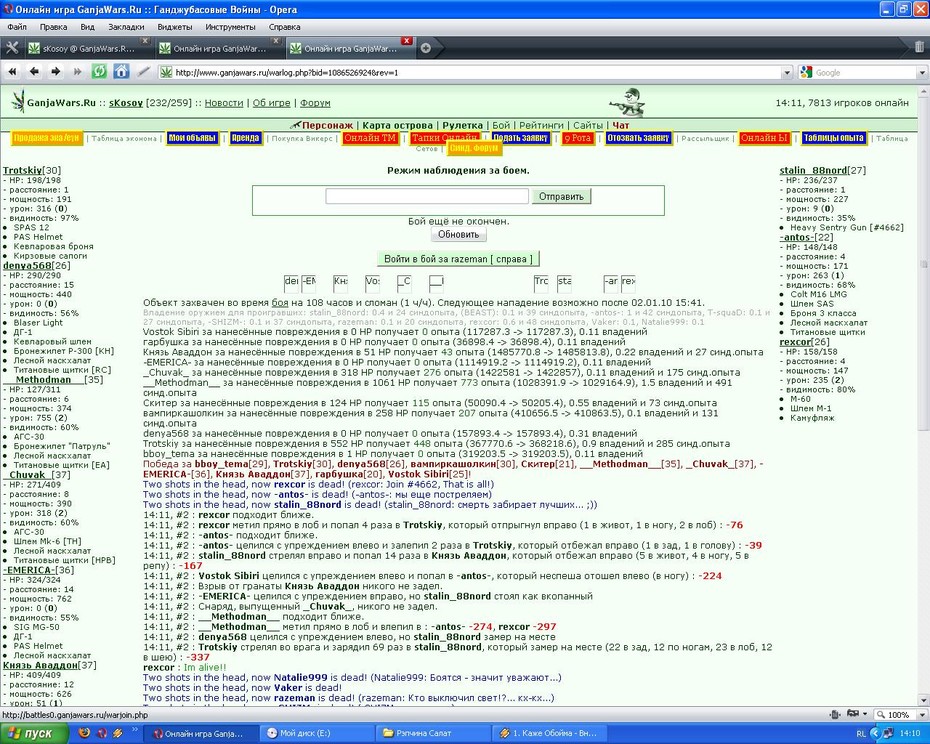
Task: Reload the page with green refresh icon
Action: point(99,72)
